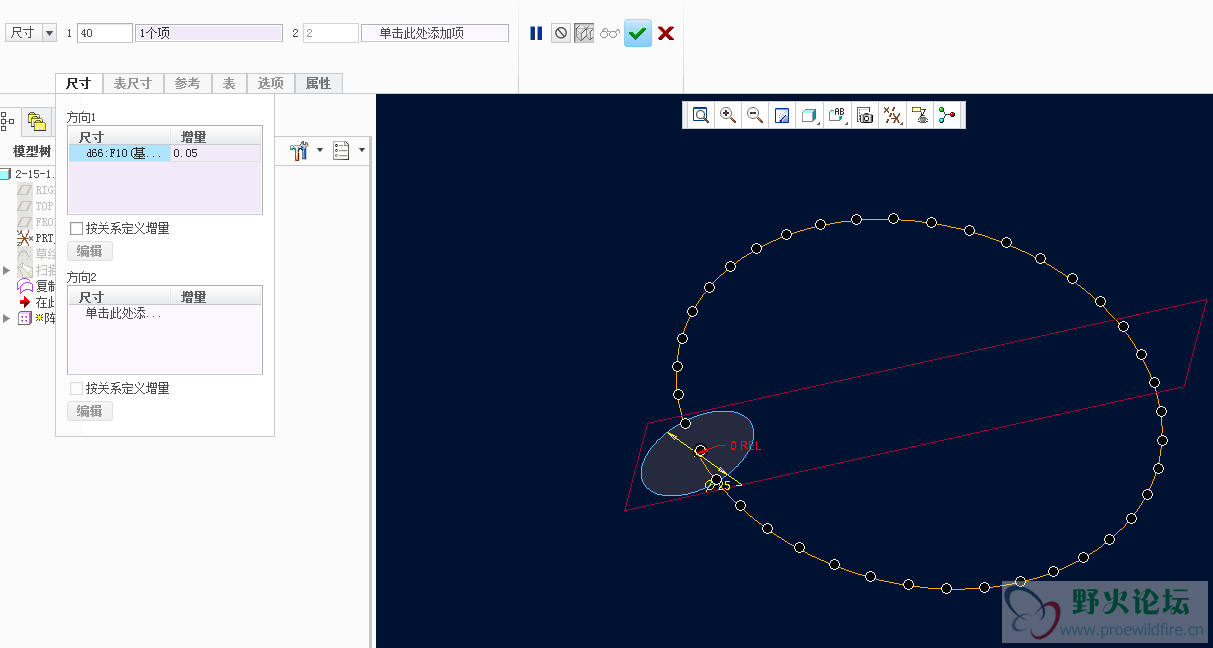This screenshot has height=648, width=1213.
Task: Click the glasses verify preview icon
Action: pos(610,33)
